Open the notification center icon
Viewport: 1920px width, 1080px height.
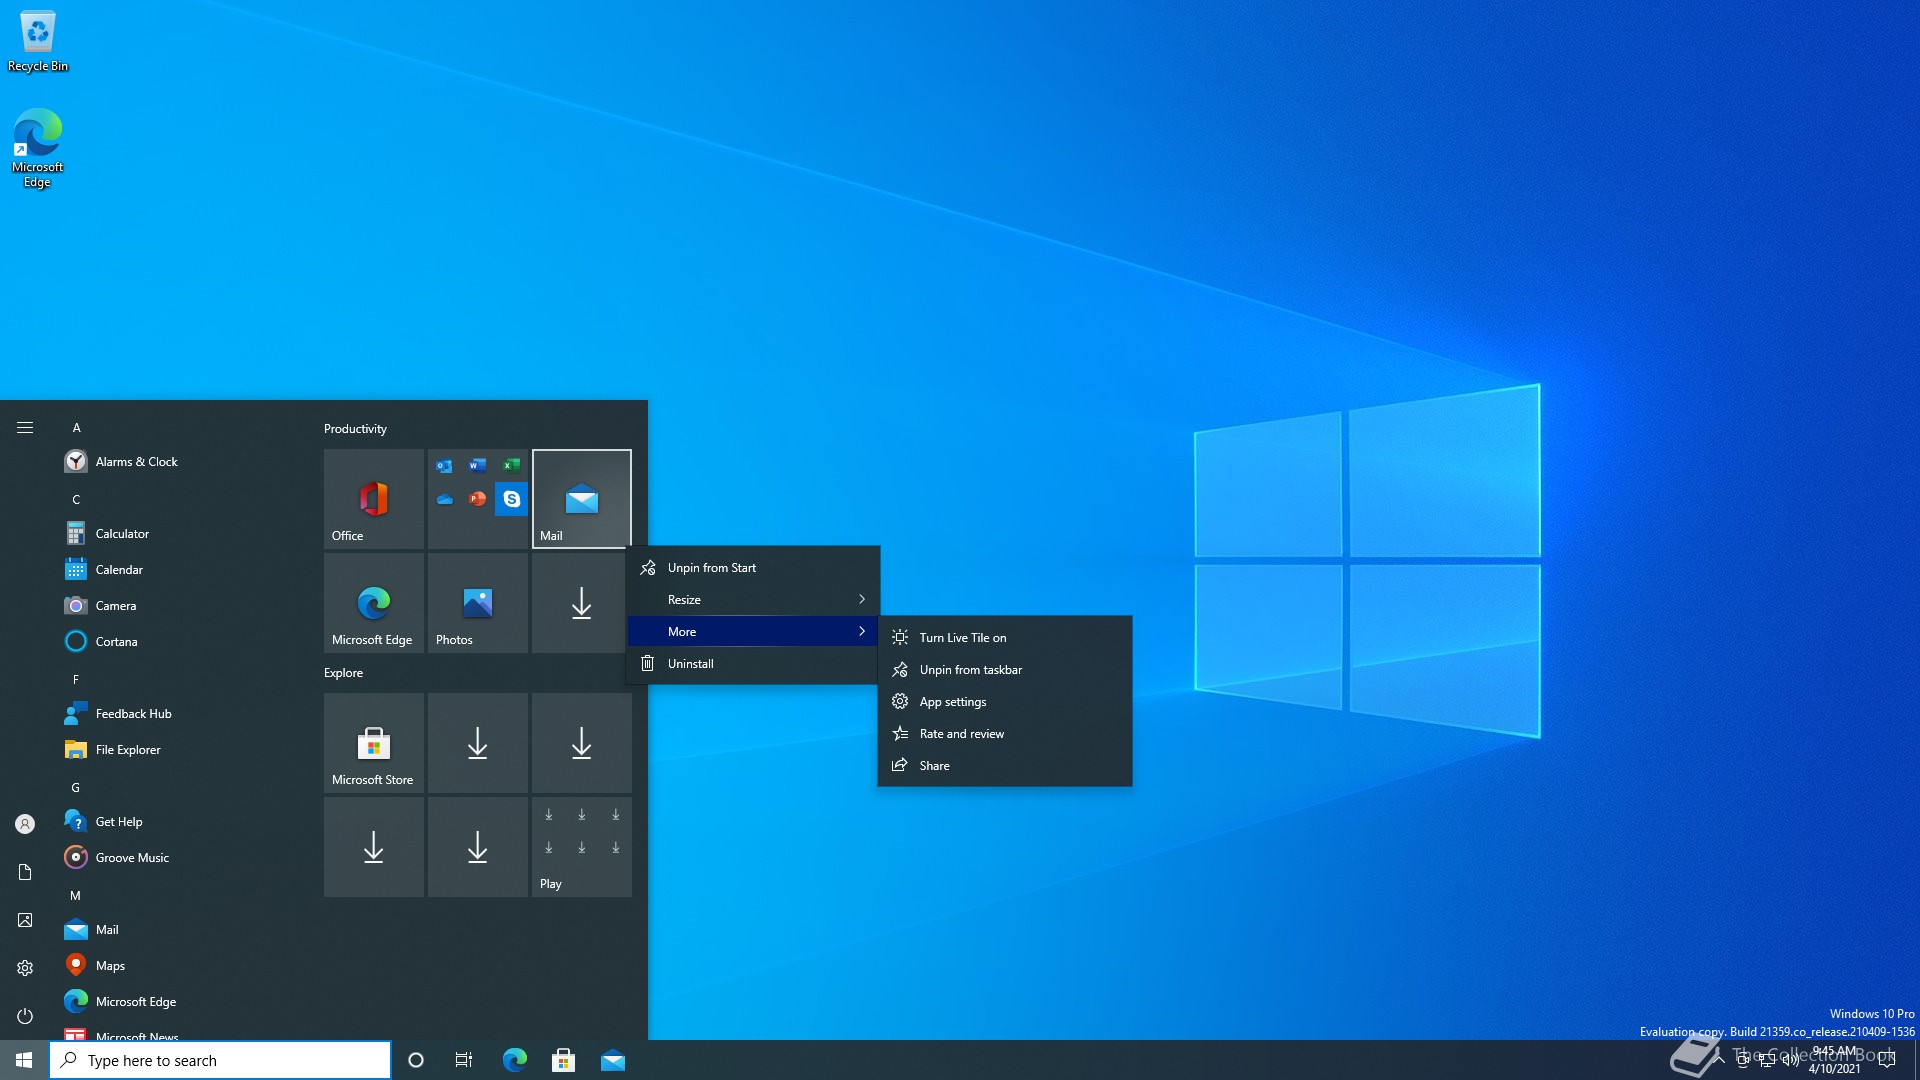click(1887, 1060)
